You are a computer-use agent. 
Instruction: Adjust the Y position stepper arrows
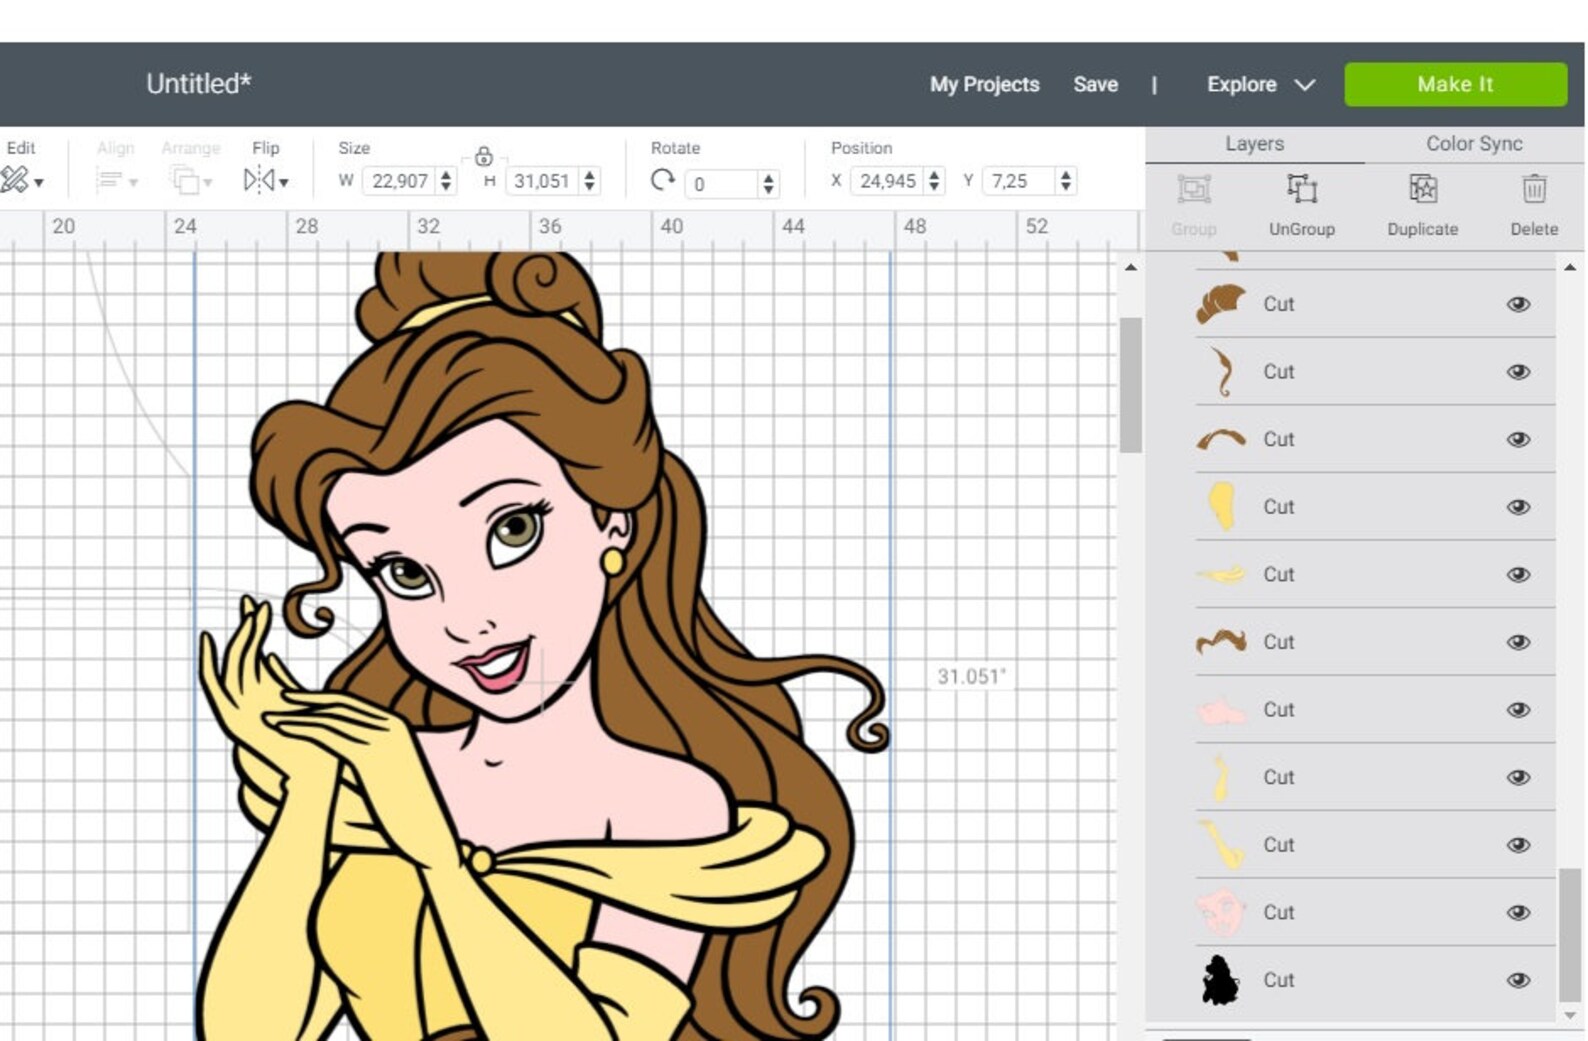click(1066, 181)
